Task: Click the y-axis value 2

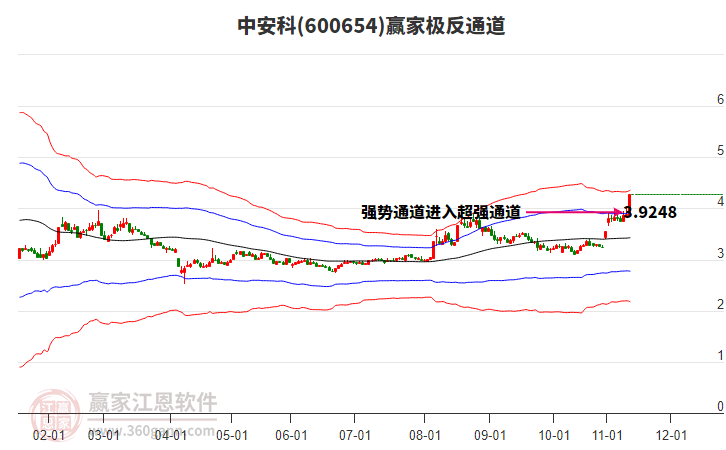Action: [x=720, y=304]
